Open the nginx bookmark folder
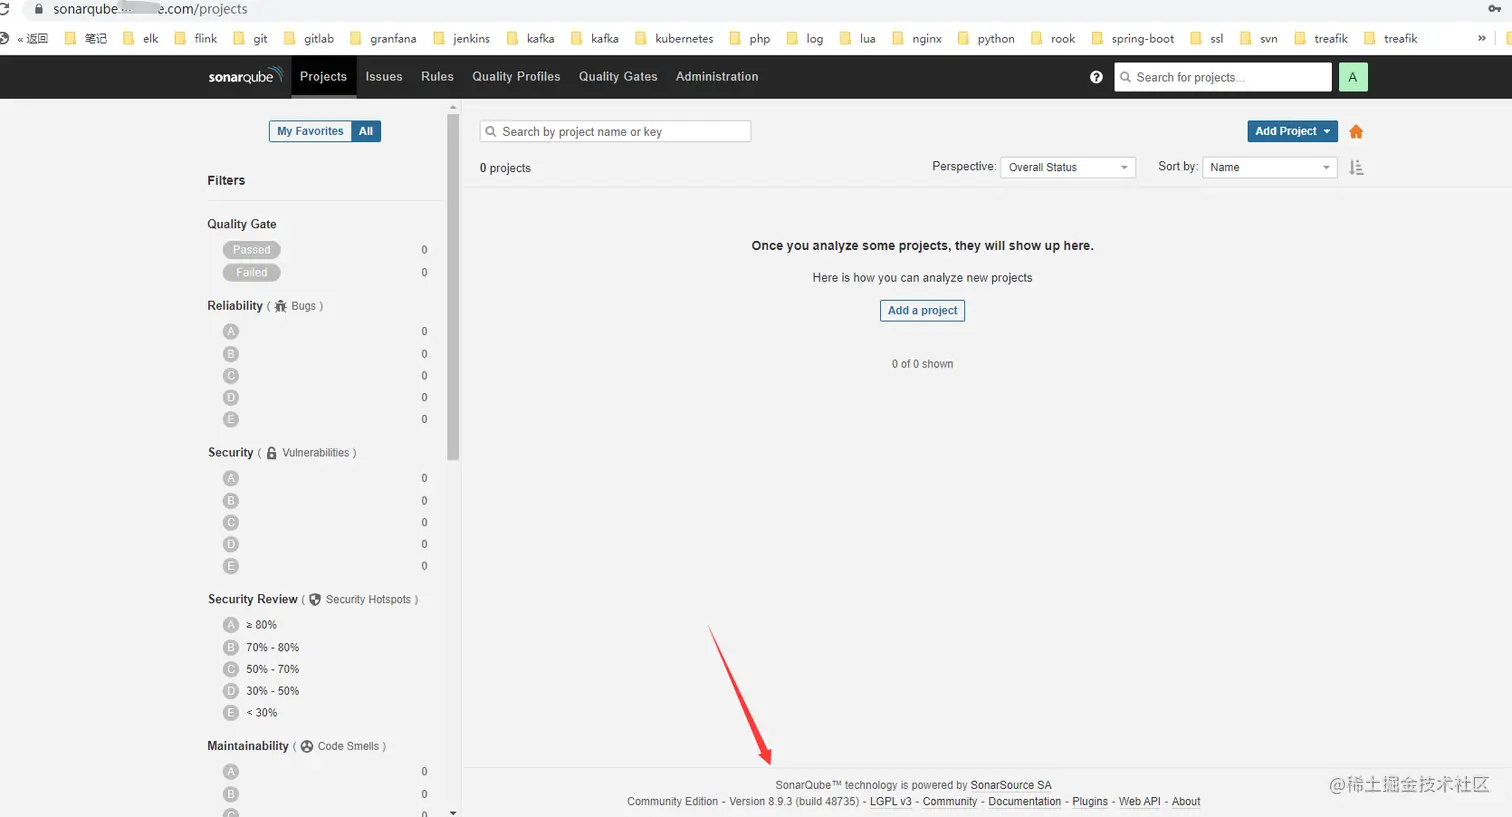Screen dimensions: 1512x817 [x=917, y=38]
